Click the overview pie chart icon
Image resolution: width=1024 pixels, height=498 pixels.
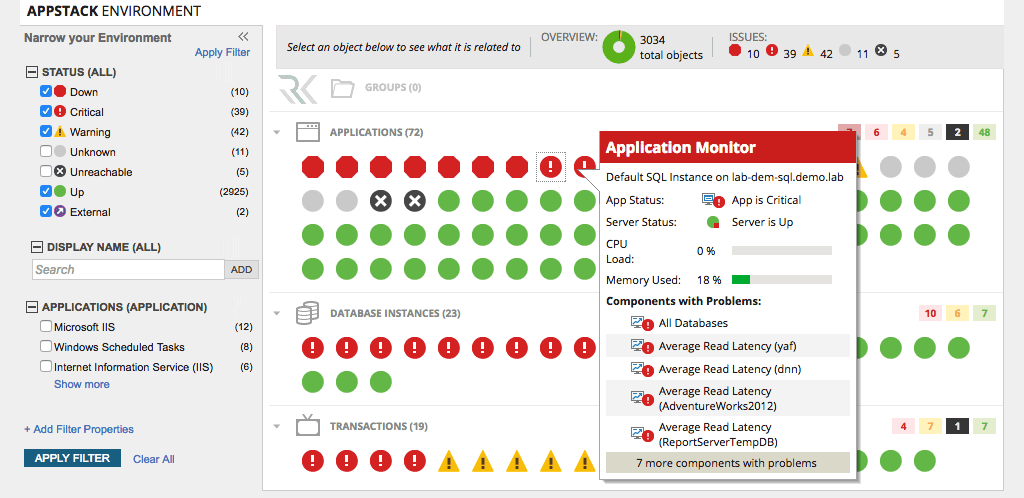click(619, 47)
